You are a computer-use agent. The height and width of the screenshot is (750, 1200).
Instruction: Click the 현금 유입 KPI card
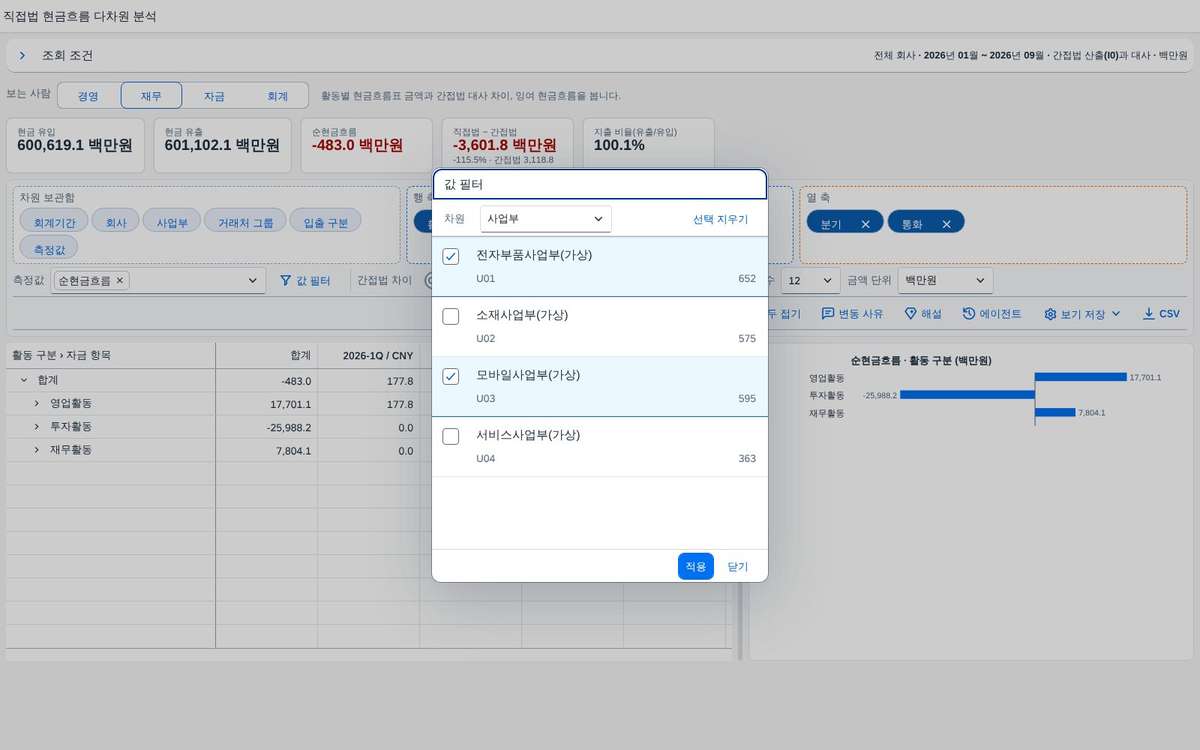click(x=76, y=144)
